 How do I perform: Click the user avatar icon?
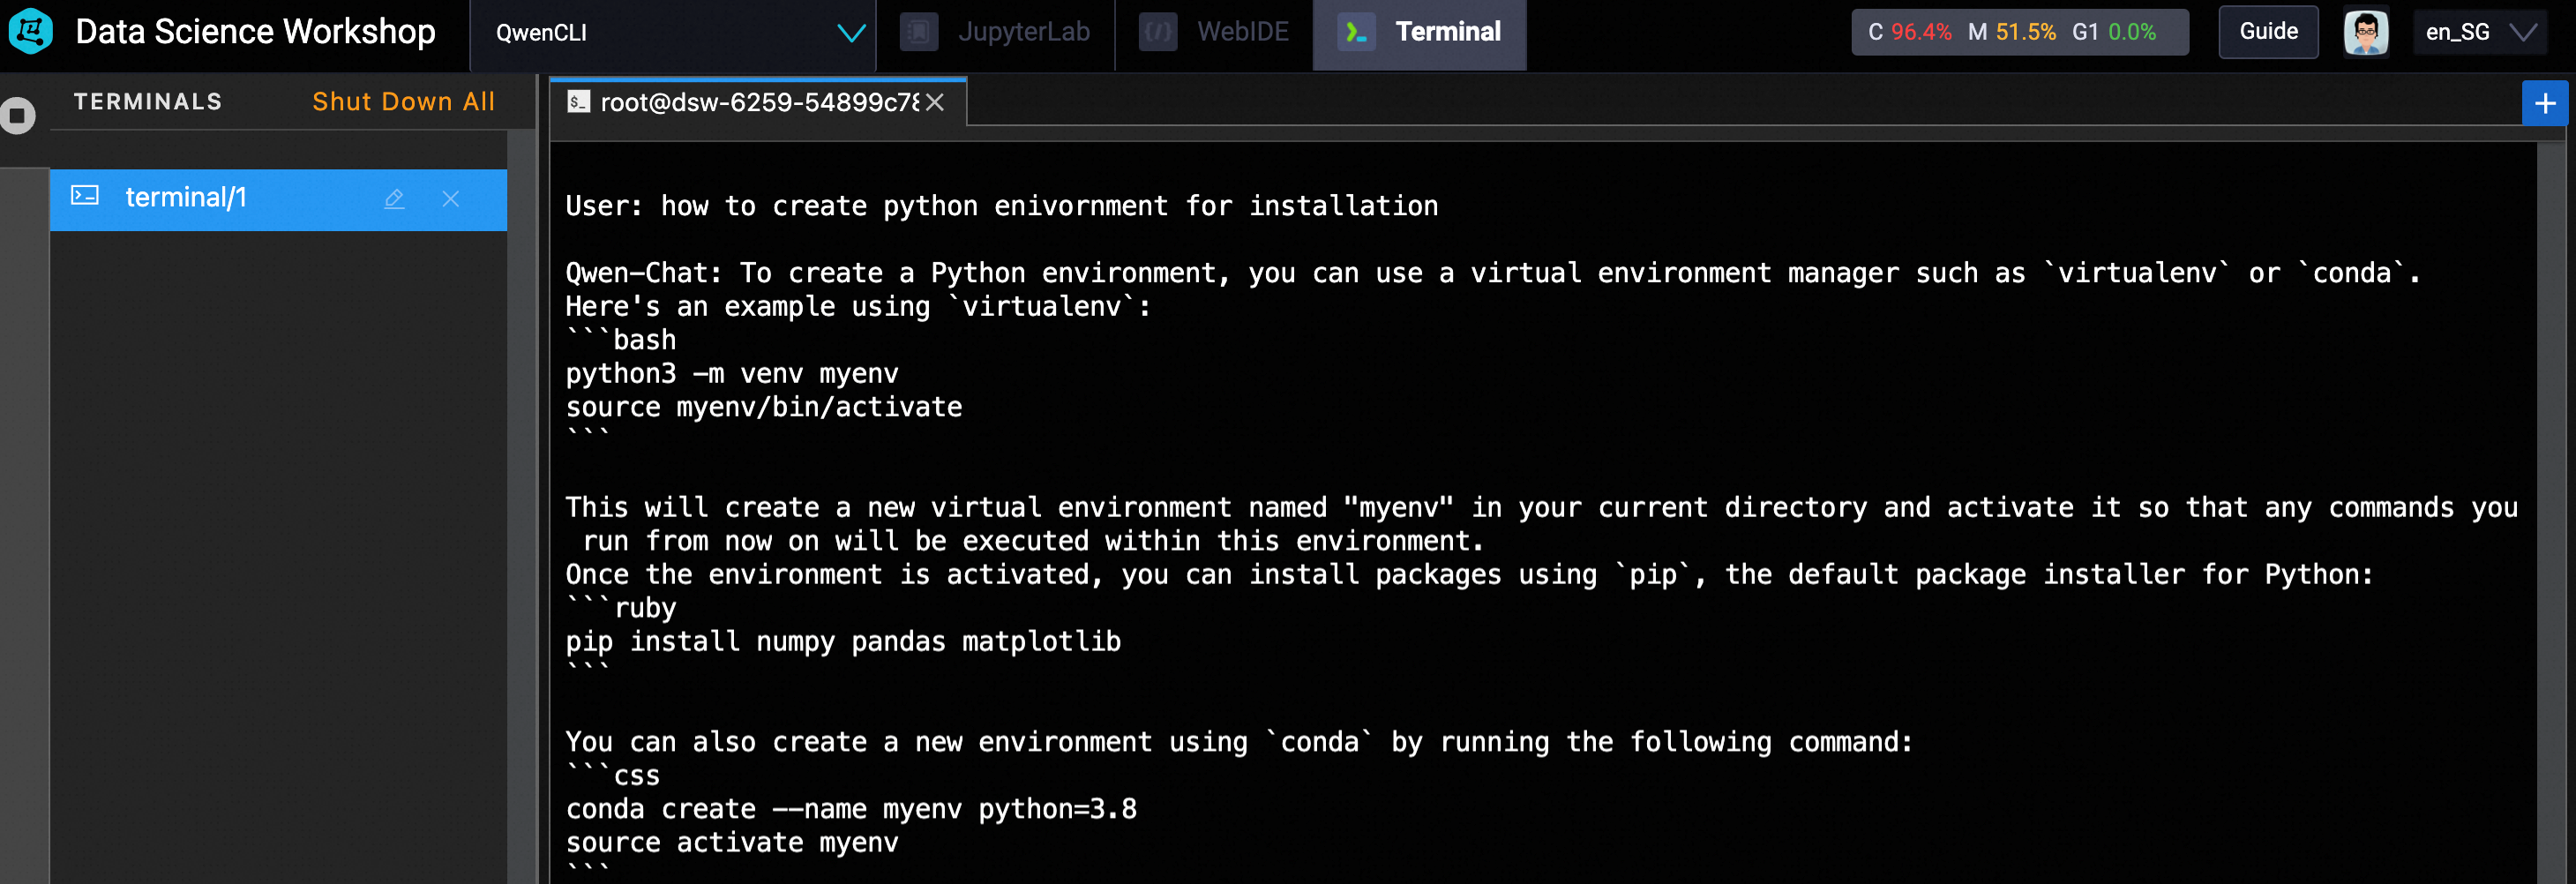[2366, 32]
